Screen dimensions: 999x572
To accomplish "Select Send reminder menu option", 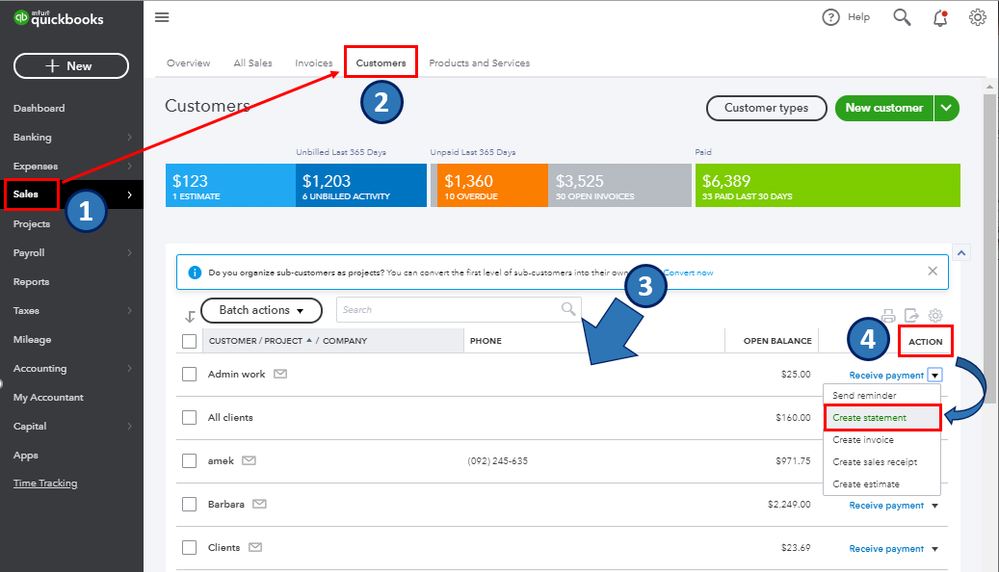I will [x=882, y=395].
